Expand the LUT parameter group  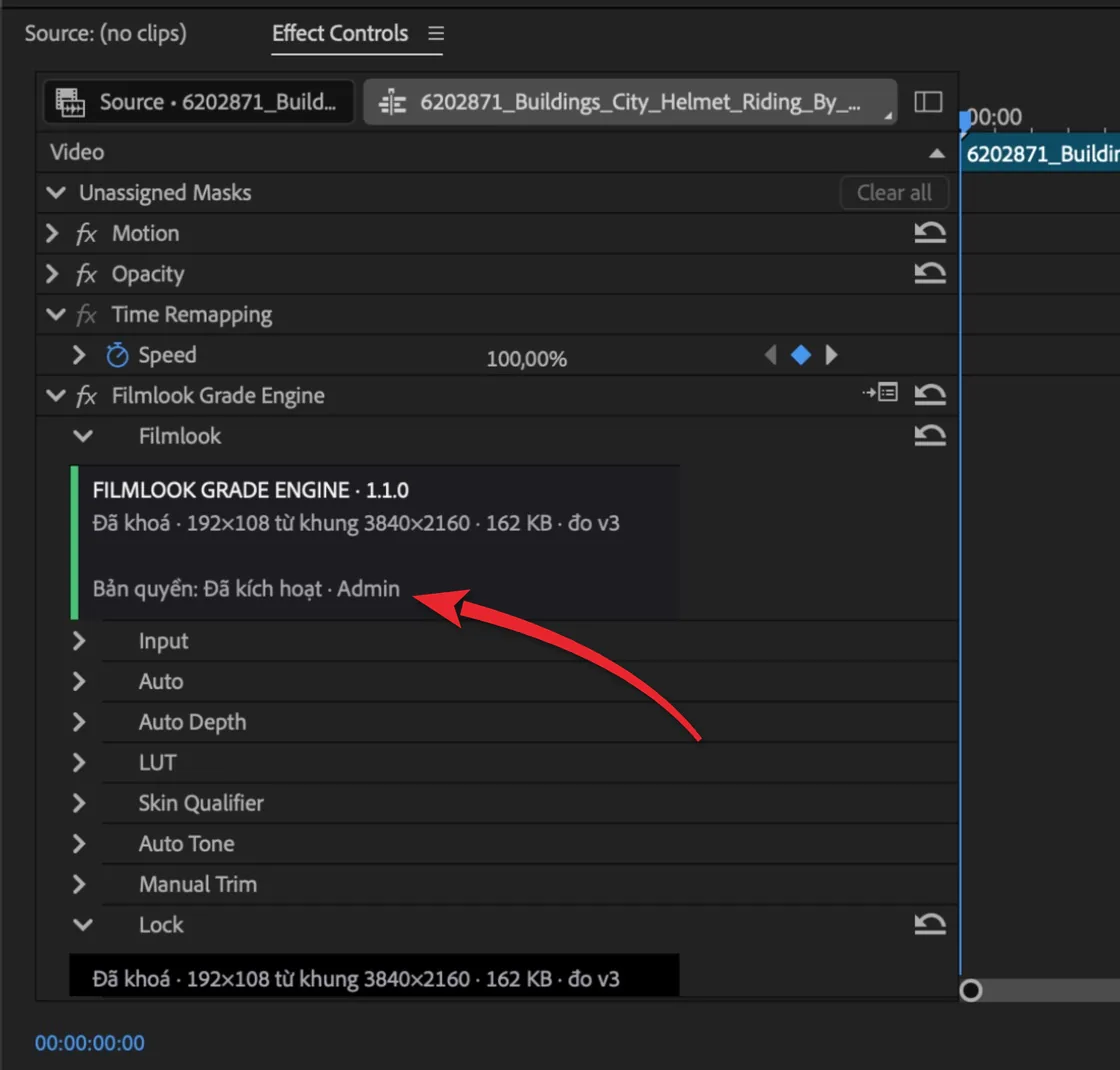79,763
